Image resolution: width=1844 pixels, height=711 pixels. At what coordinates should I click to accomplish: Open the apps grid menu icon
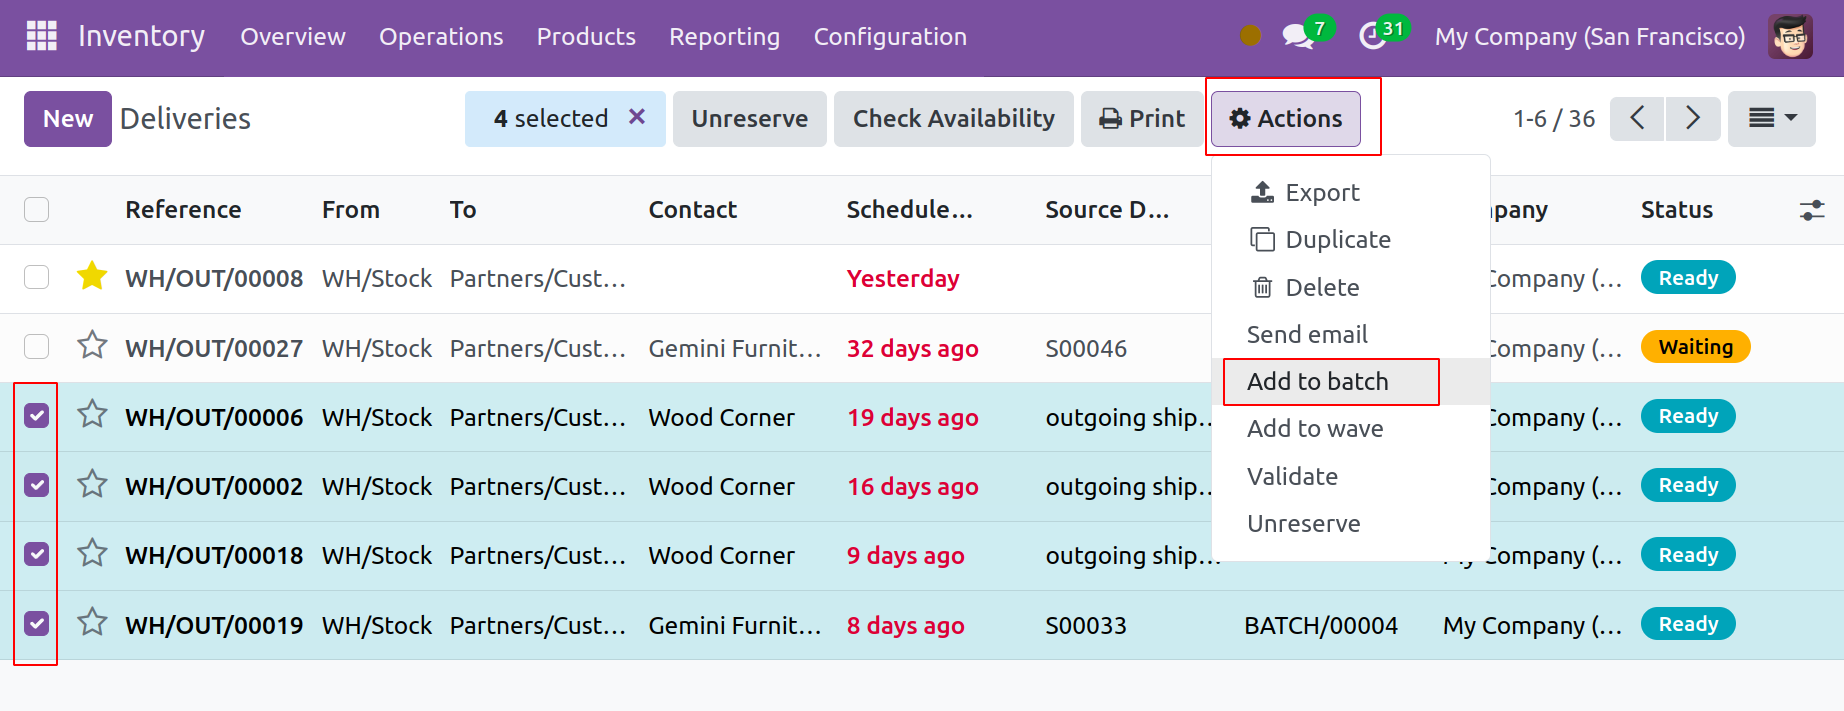click(41, 36)
